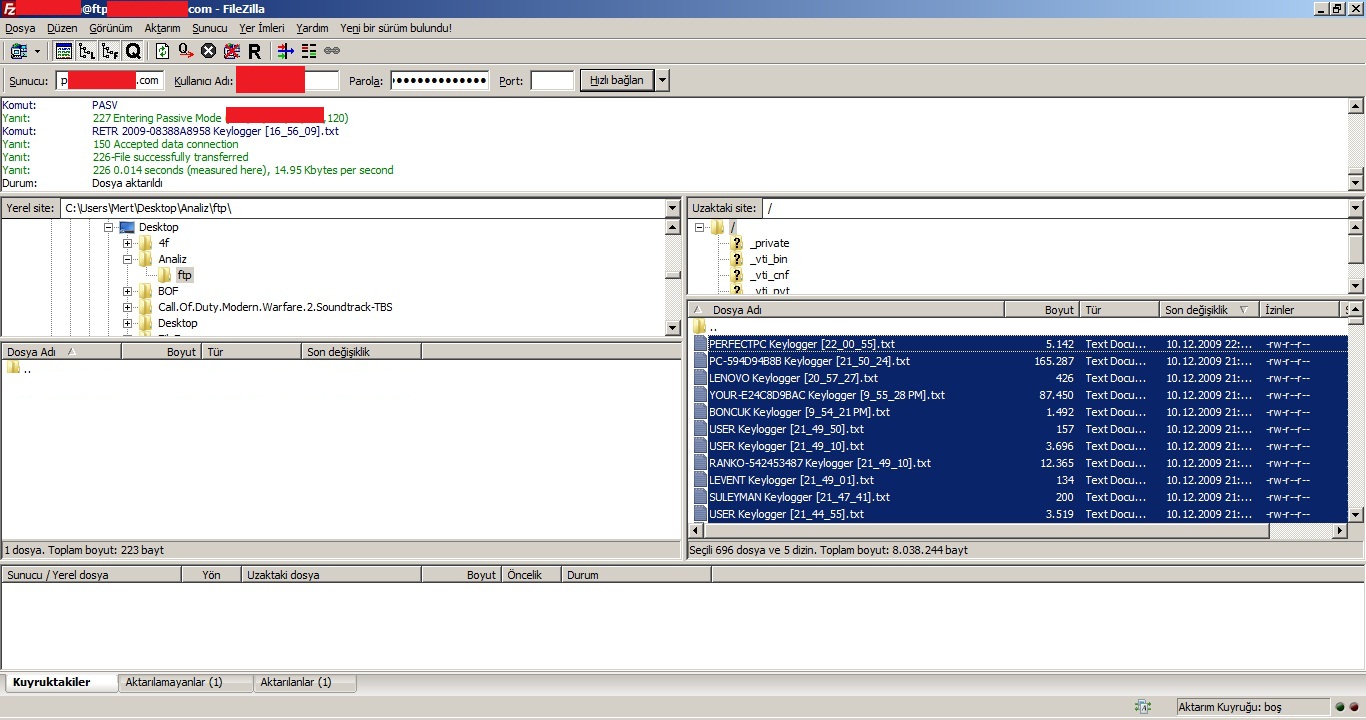
Task: Open the Sunucu menu
Action: tap(210, 28)
